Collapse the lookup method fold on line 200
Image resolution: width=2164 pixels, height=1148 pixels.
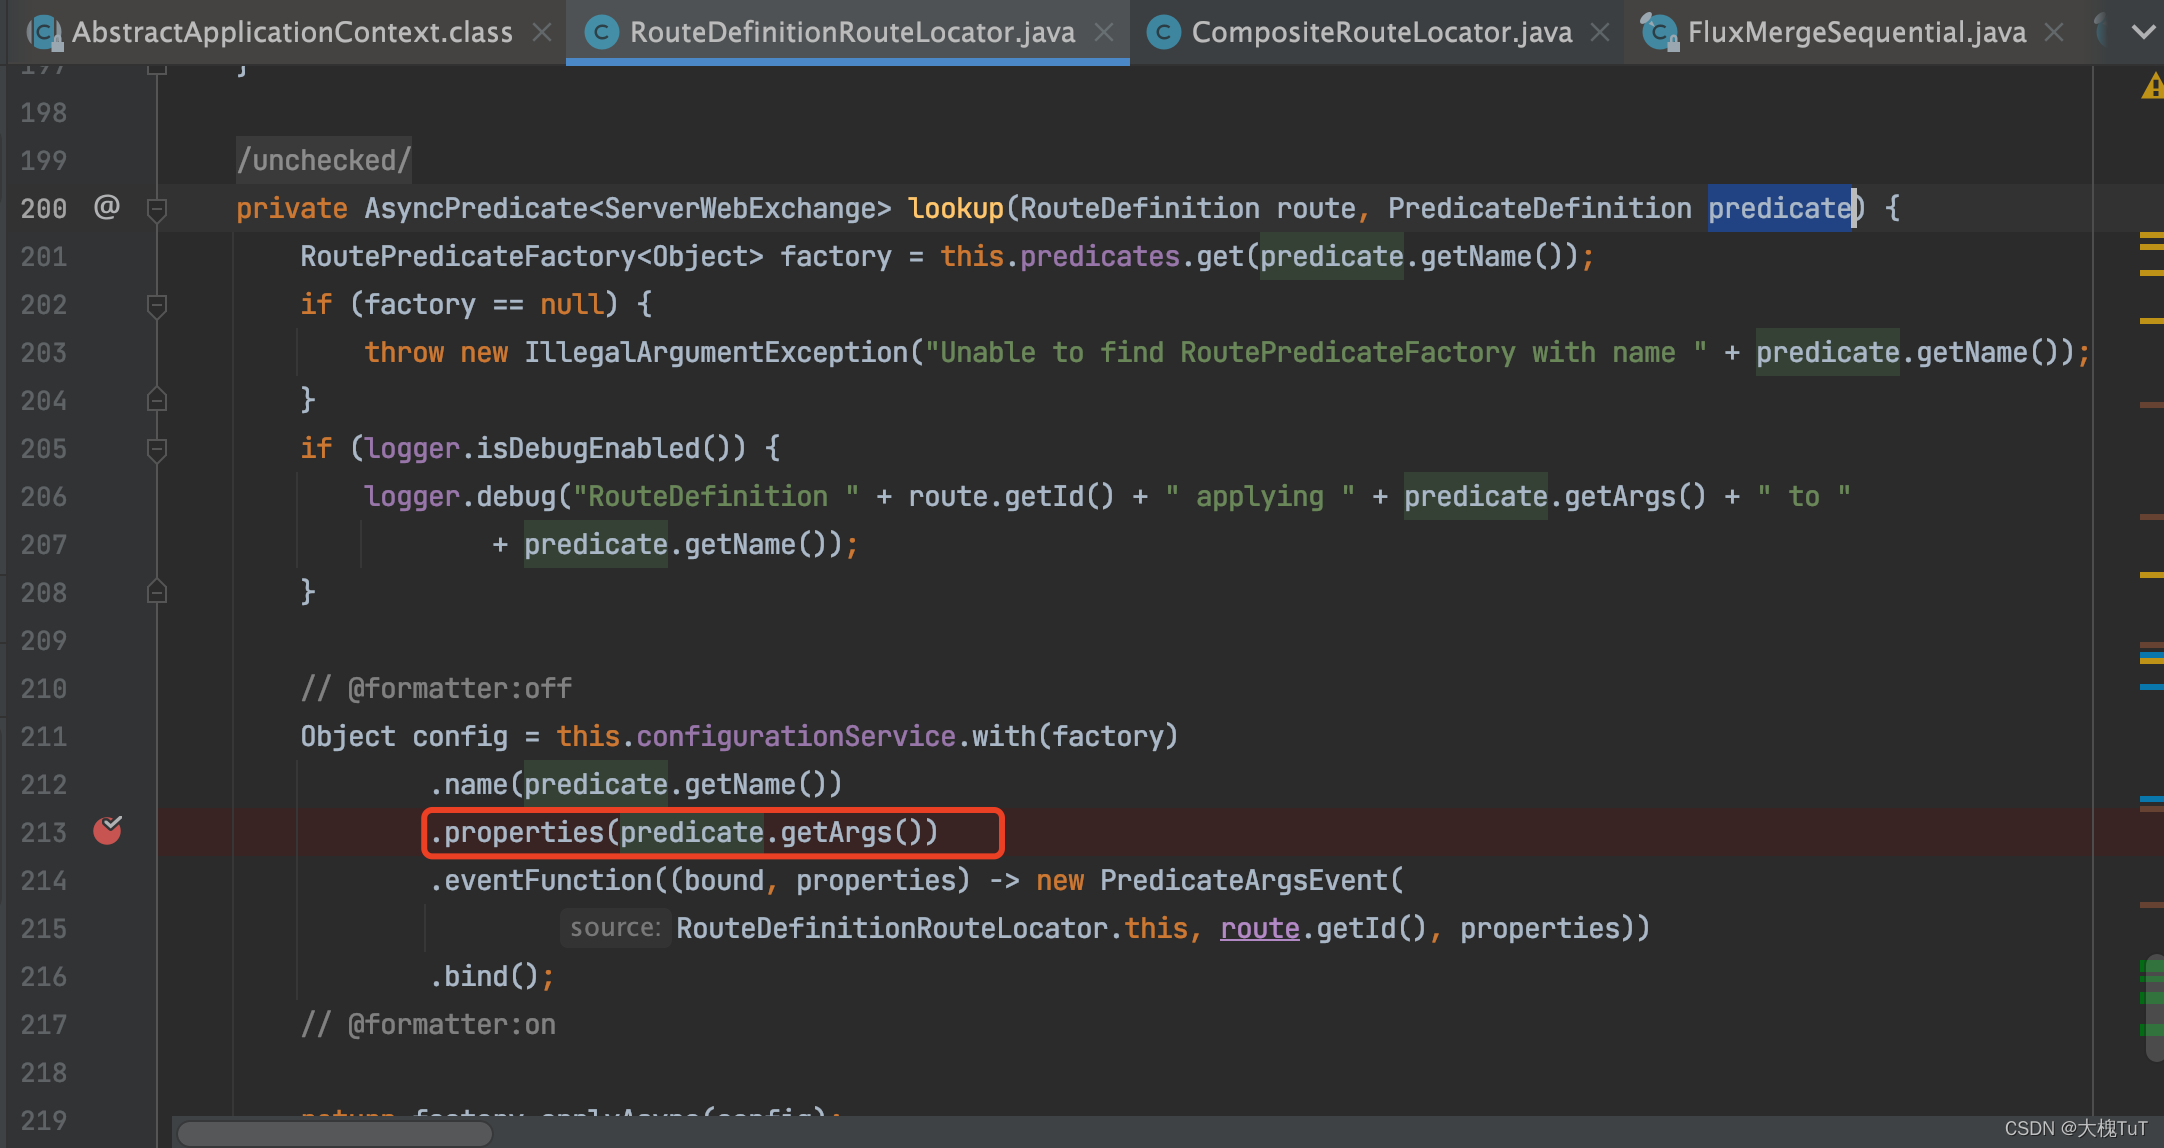tap(157, 209)
